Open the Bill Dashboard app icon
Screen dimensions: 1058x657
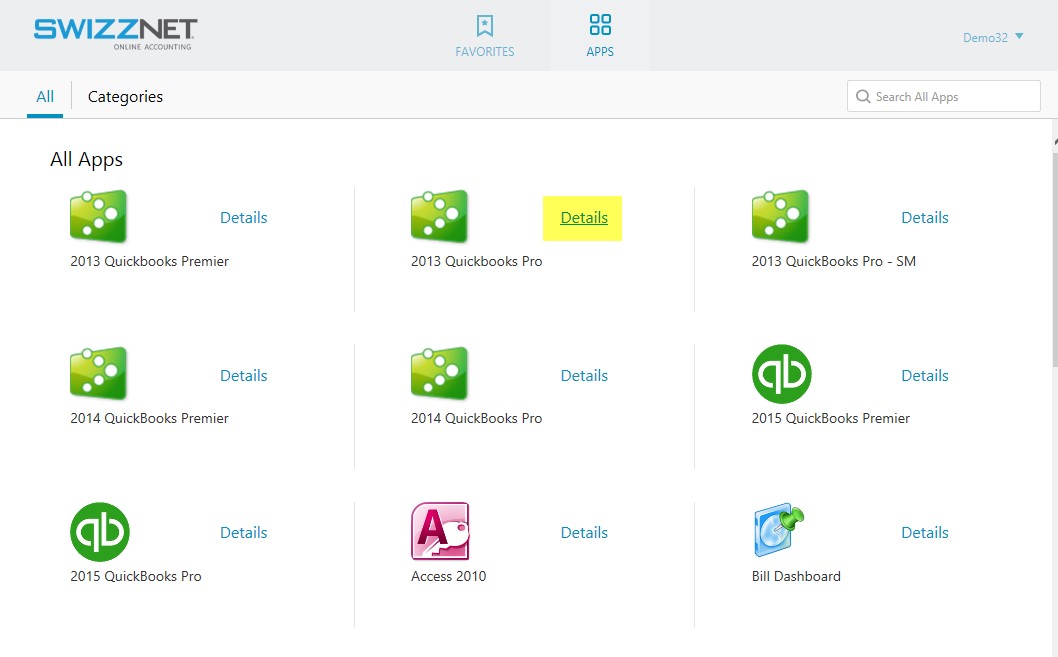[779, 530]
